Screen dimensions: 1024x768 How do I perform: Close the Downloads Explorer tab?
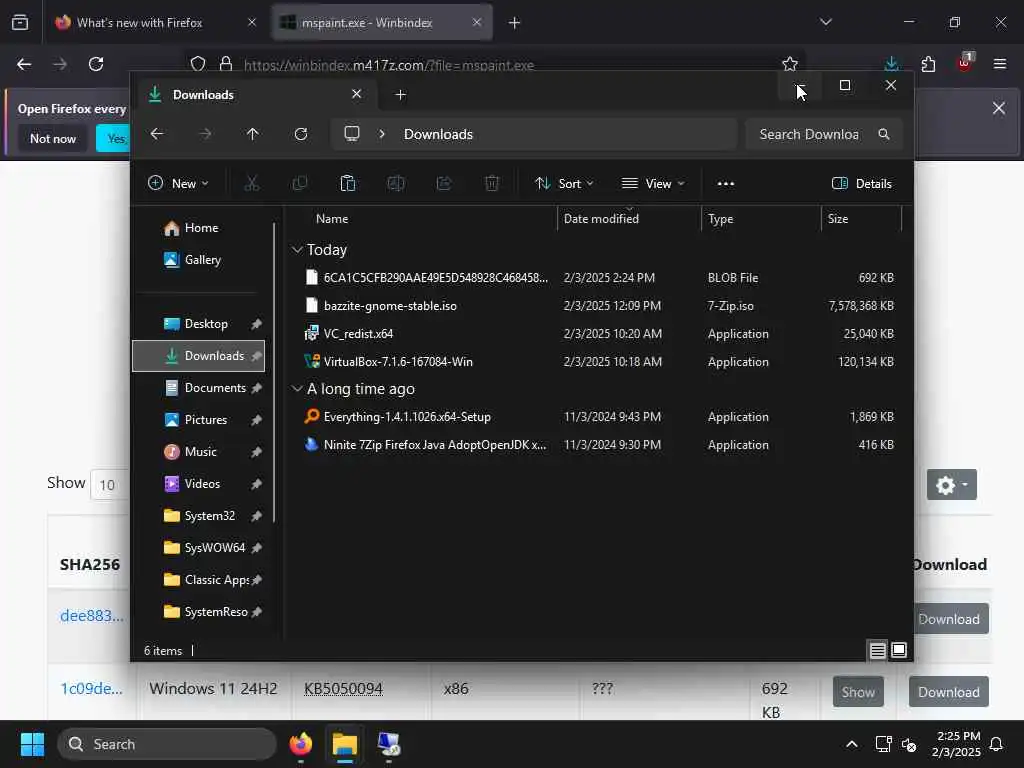(357, 94)
